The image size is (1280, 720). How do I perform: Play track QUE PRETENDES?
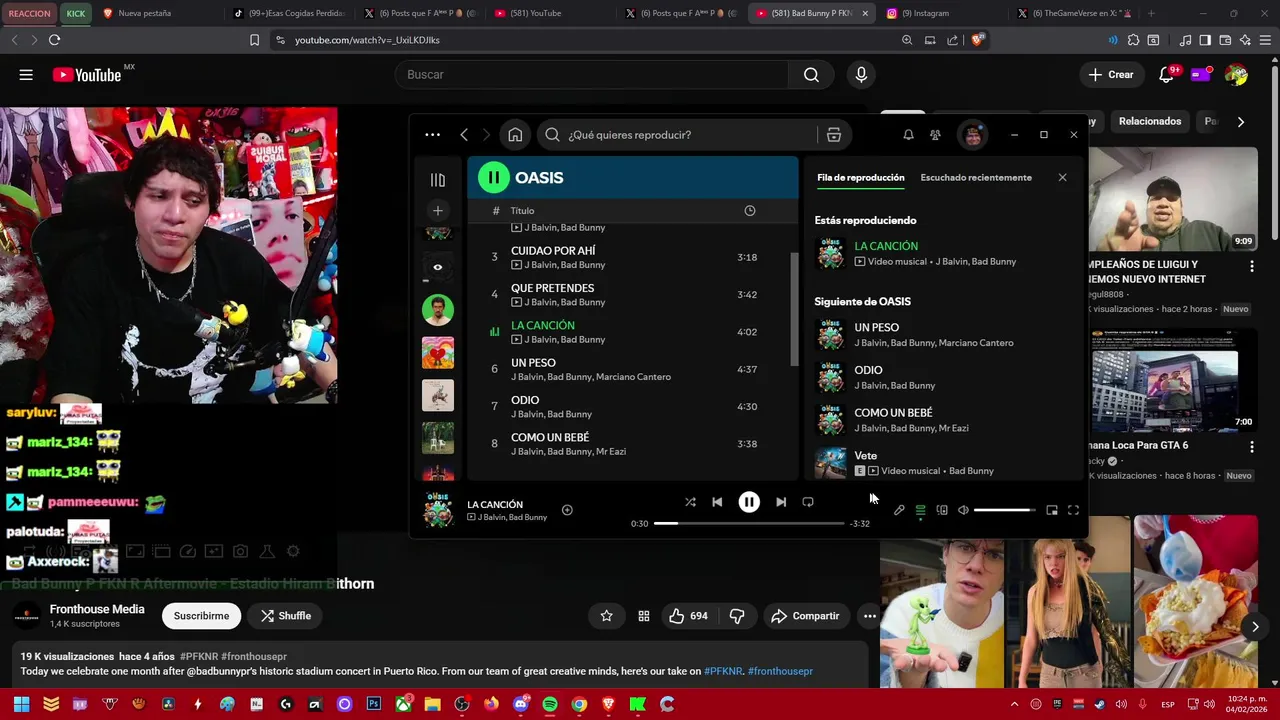[634, 294]
